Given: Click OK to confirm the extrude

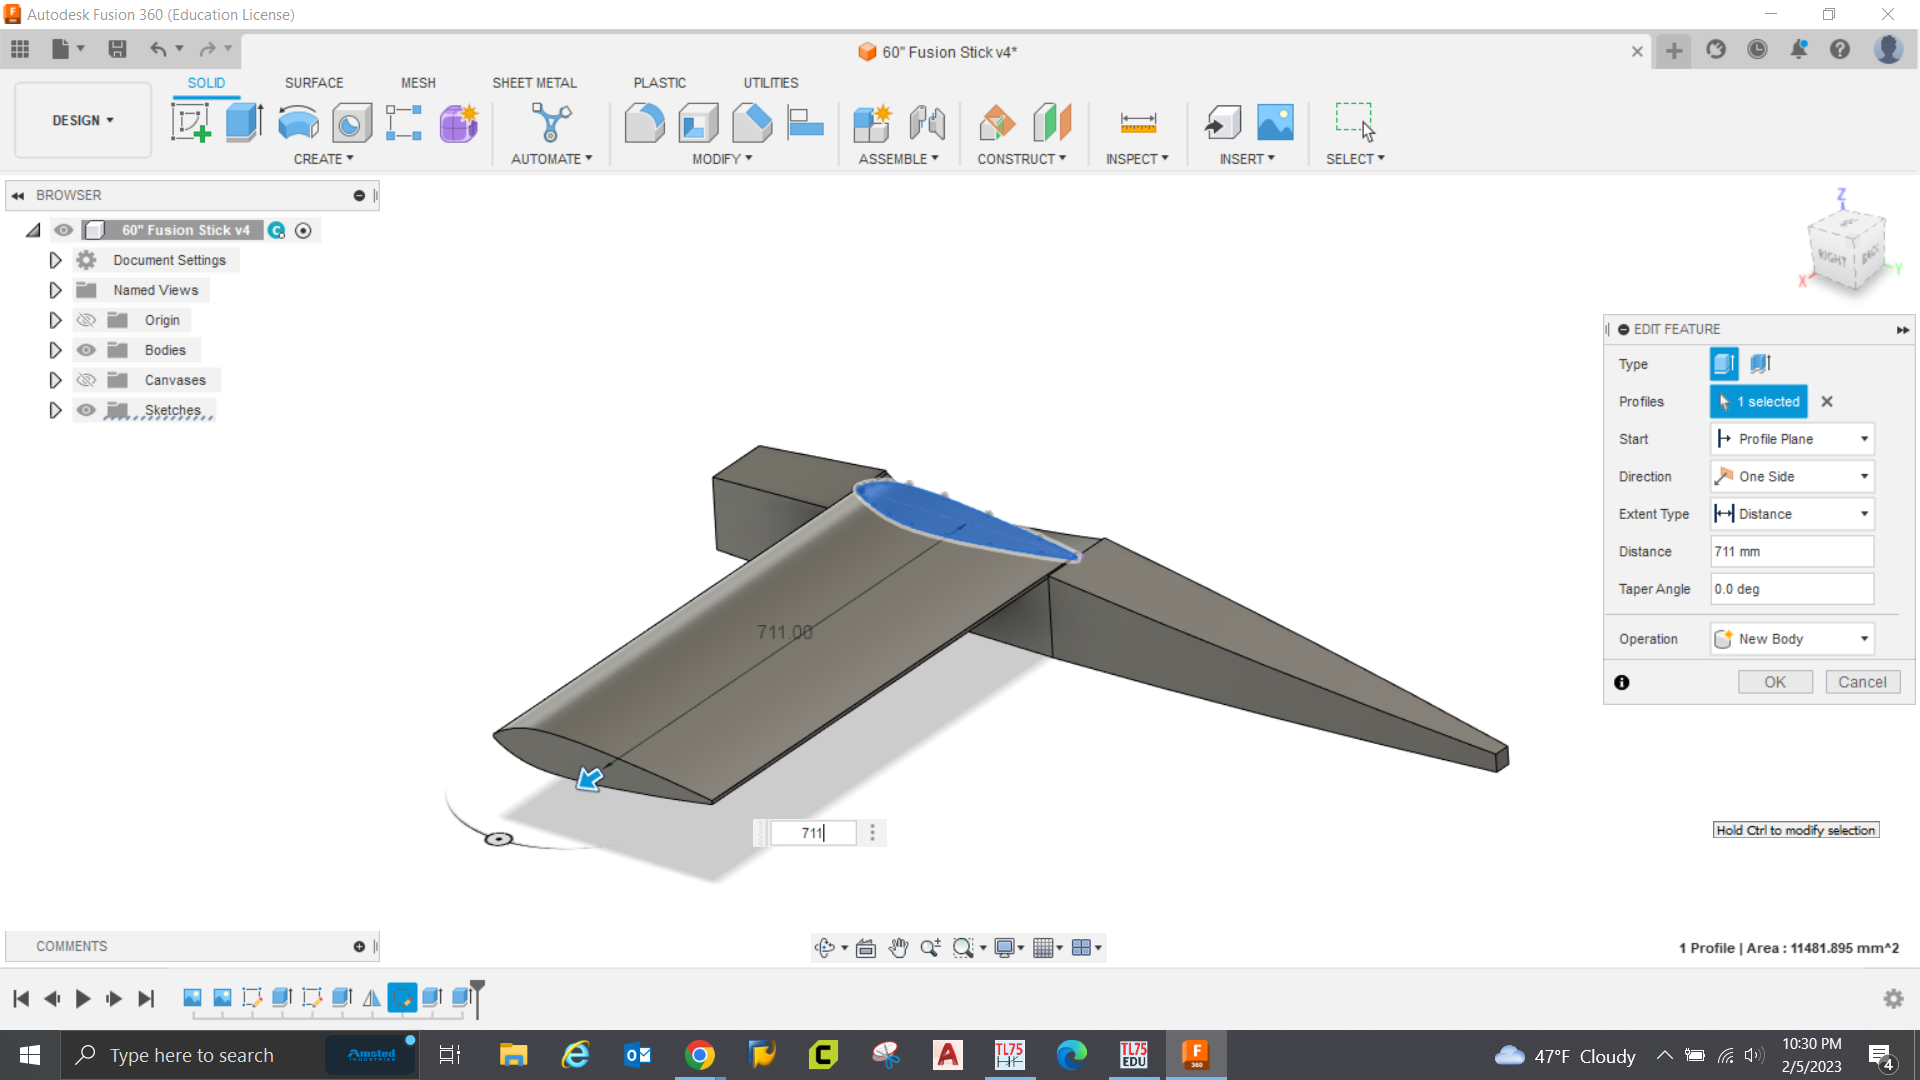Looking at the screenshot, I should 1775,681.
